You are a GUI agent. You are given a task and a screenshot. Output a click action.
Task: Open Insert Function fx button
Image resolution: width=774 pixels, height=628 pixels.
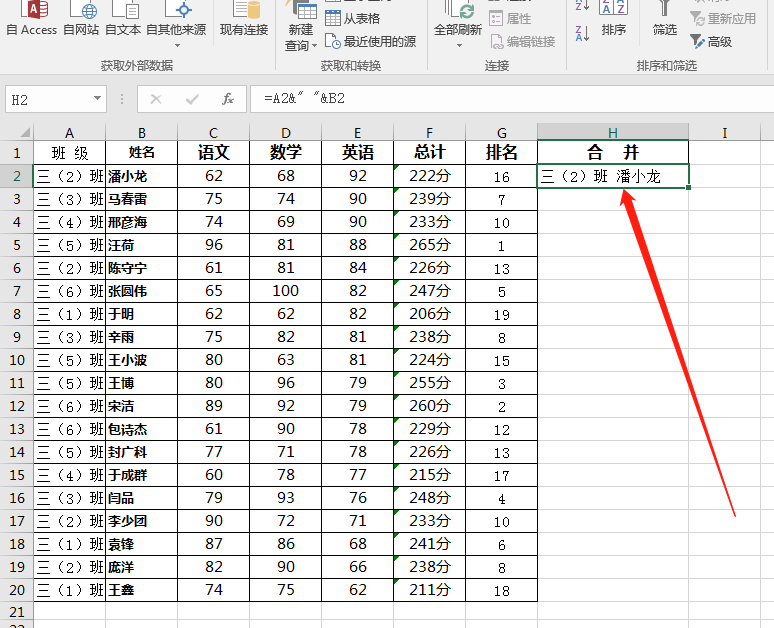[228, 100]
